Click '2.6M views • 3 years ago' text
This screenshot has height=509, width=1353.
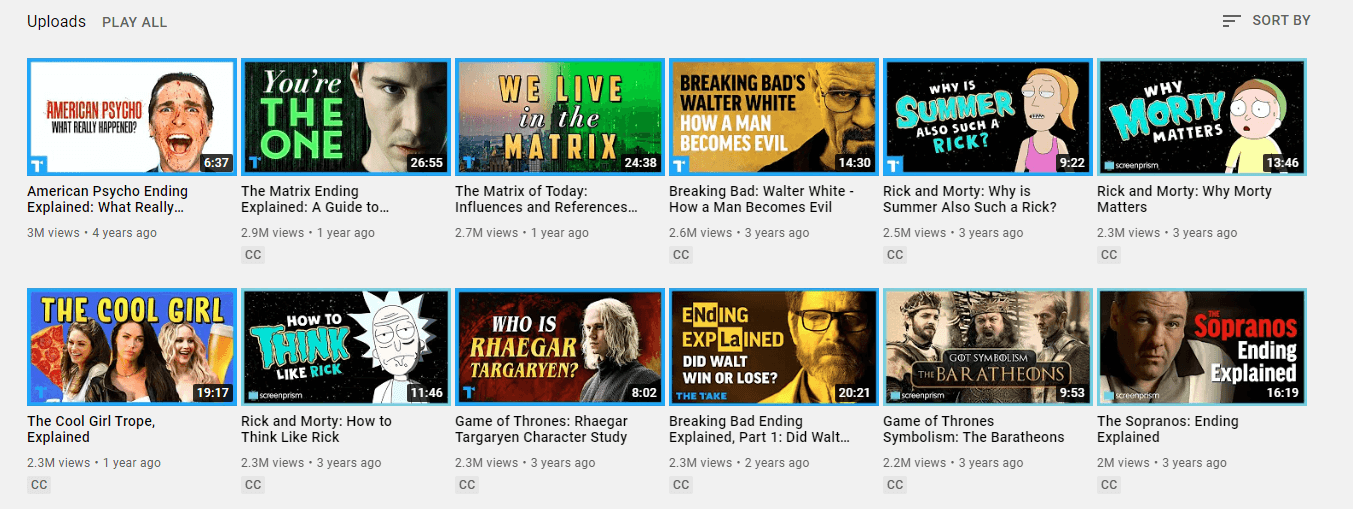click(739, 233)
